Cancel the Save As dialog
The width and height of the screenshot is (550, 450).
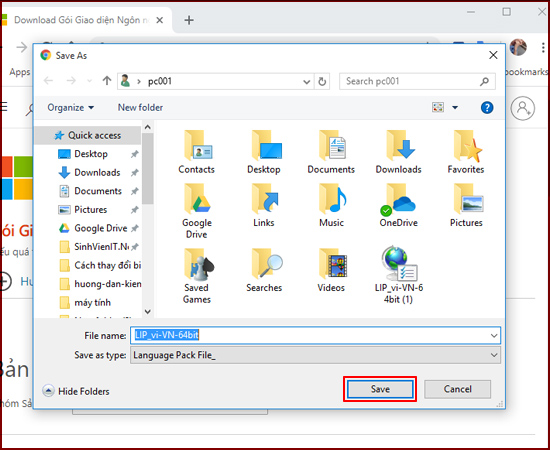point(457,389)
